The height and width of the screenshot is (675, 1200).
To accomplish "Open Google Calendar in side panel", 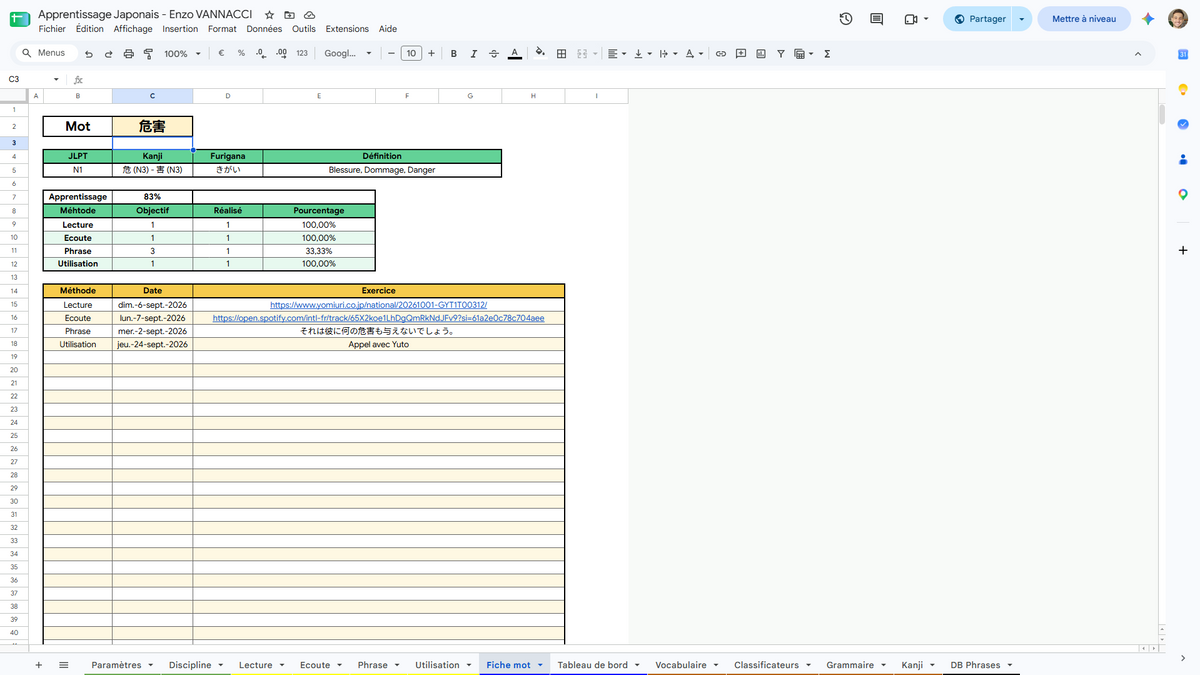I will tap(1183, 55).
